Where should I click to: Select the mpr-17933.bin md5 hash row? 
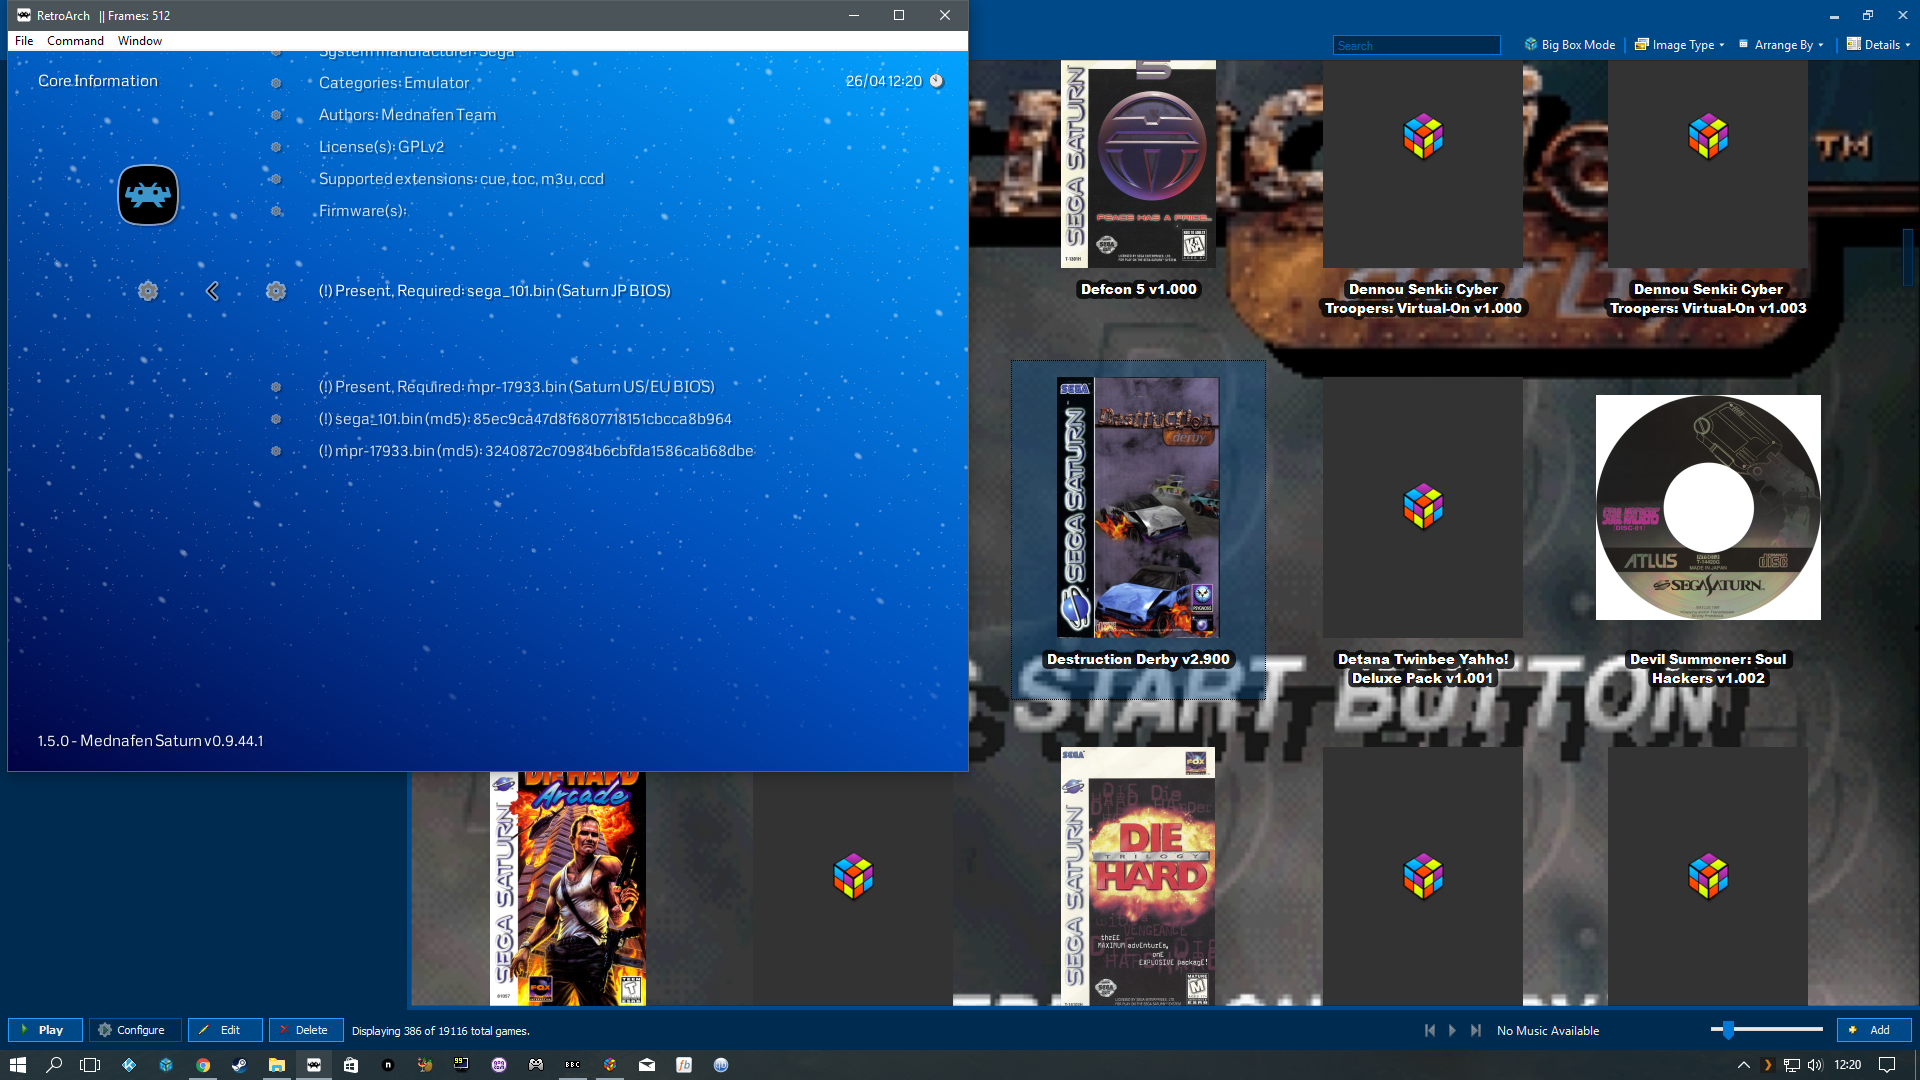click(x=536, y=451)
